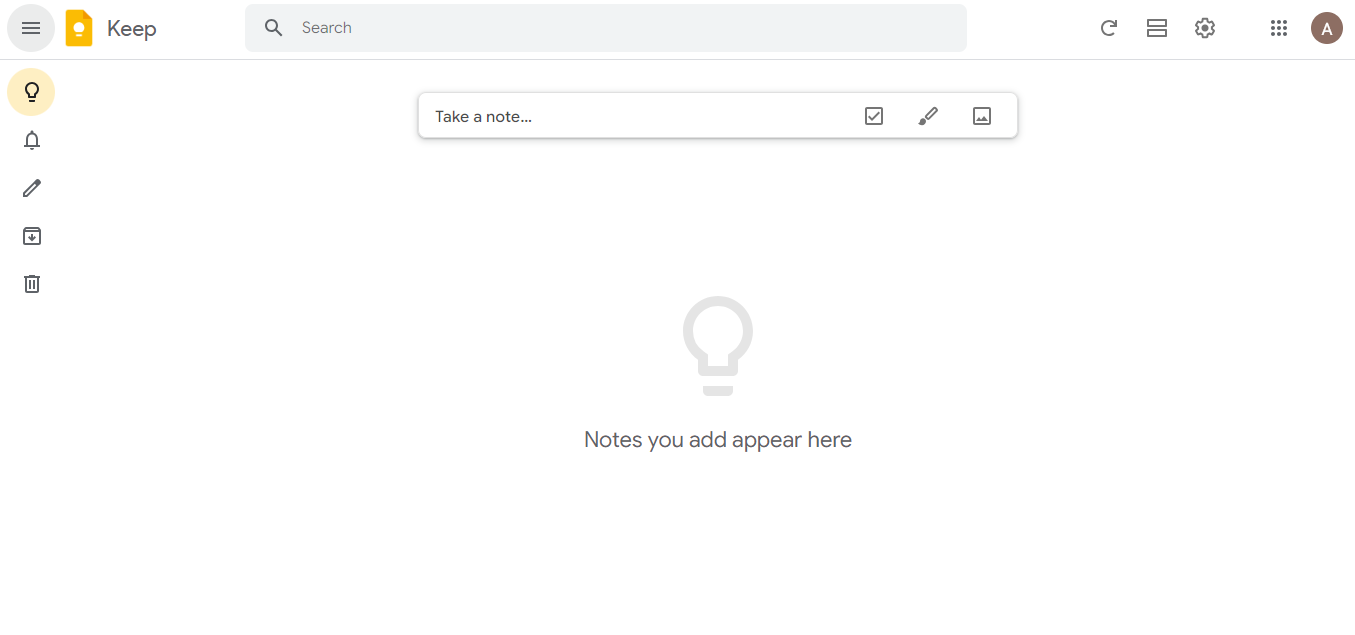Create a new note with image
Viewport: 1355px width, 635px height.
pyautogui.click(x=982, y=116)
